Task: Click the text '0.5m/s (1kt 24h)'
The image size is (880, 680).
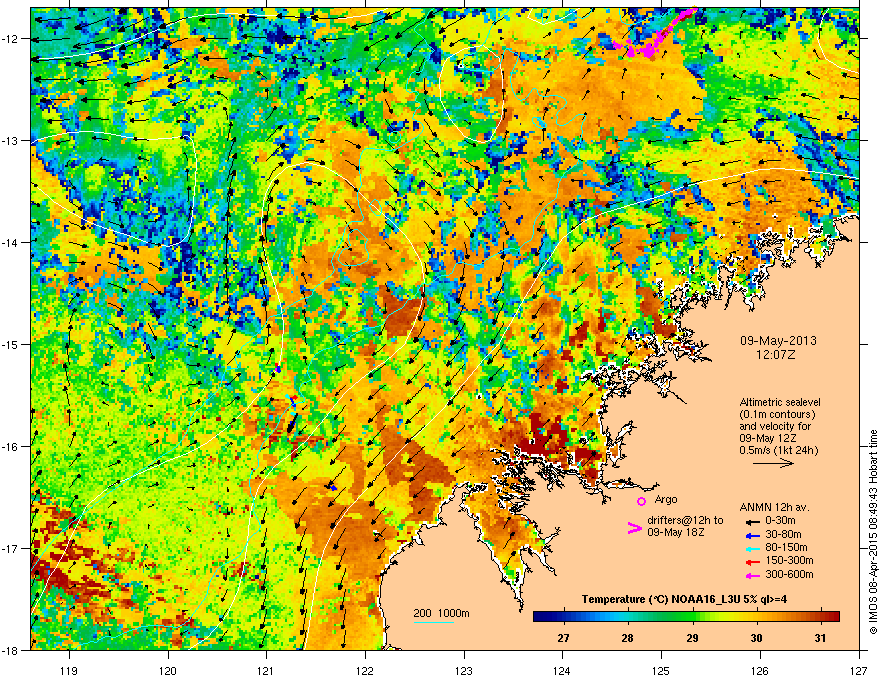Action: point(778,450)
